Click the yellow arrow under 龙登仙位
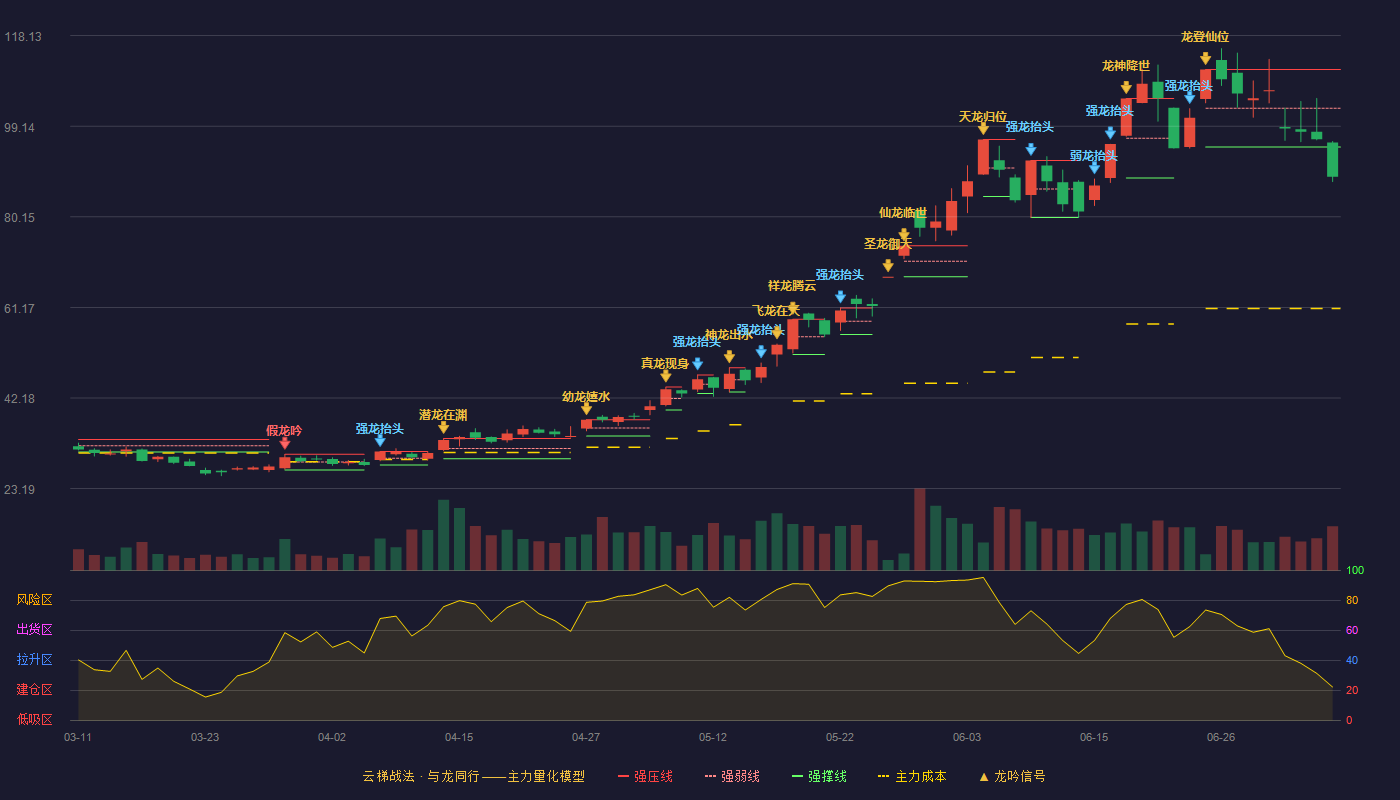Screen dimensions: 1400x800 coord(1205,59)
